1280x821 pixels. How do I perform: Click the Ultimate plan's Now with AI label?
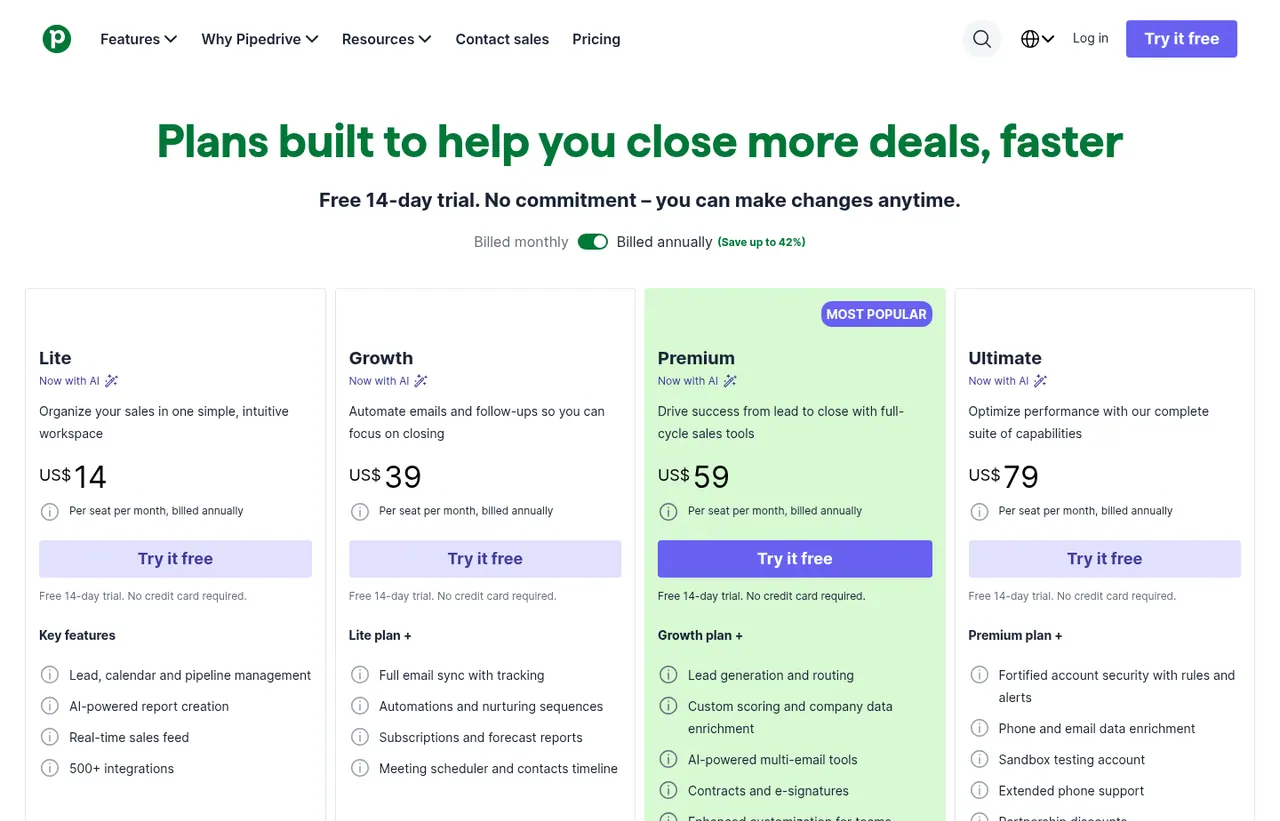[1008, 381]
